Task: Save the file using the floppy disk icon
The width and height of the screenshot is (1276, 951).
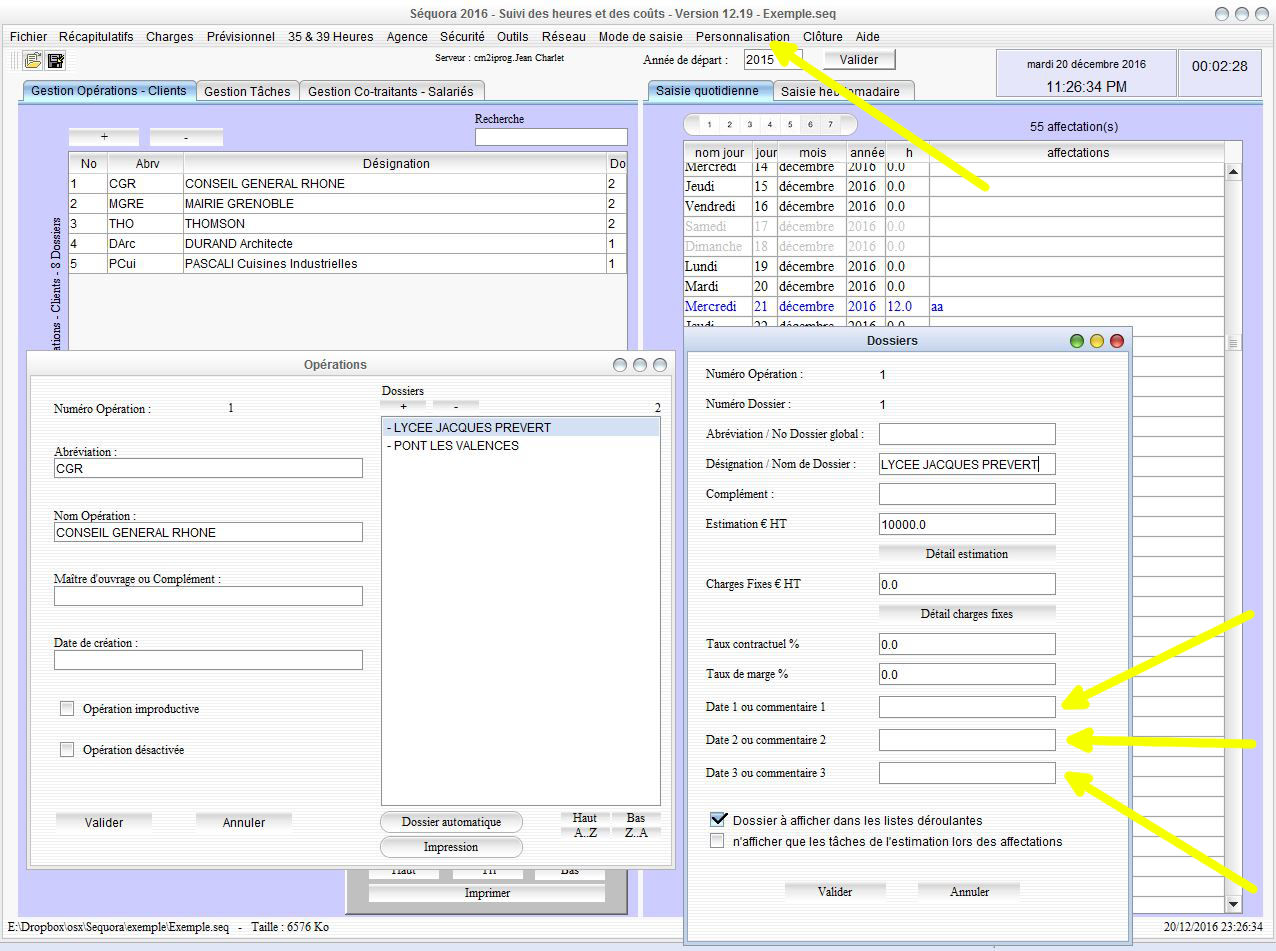Action: (x=56, y=61)
